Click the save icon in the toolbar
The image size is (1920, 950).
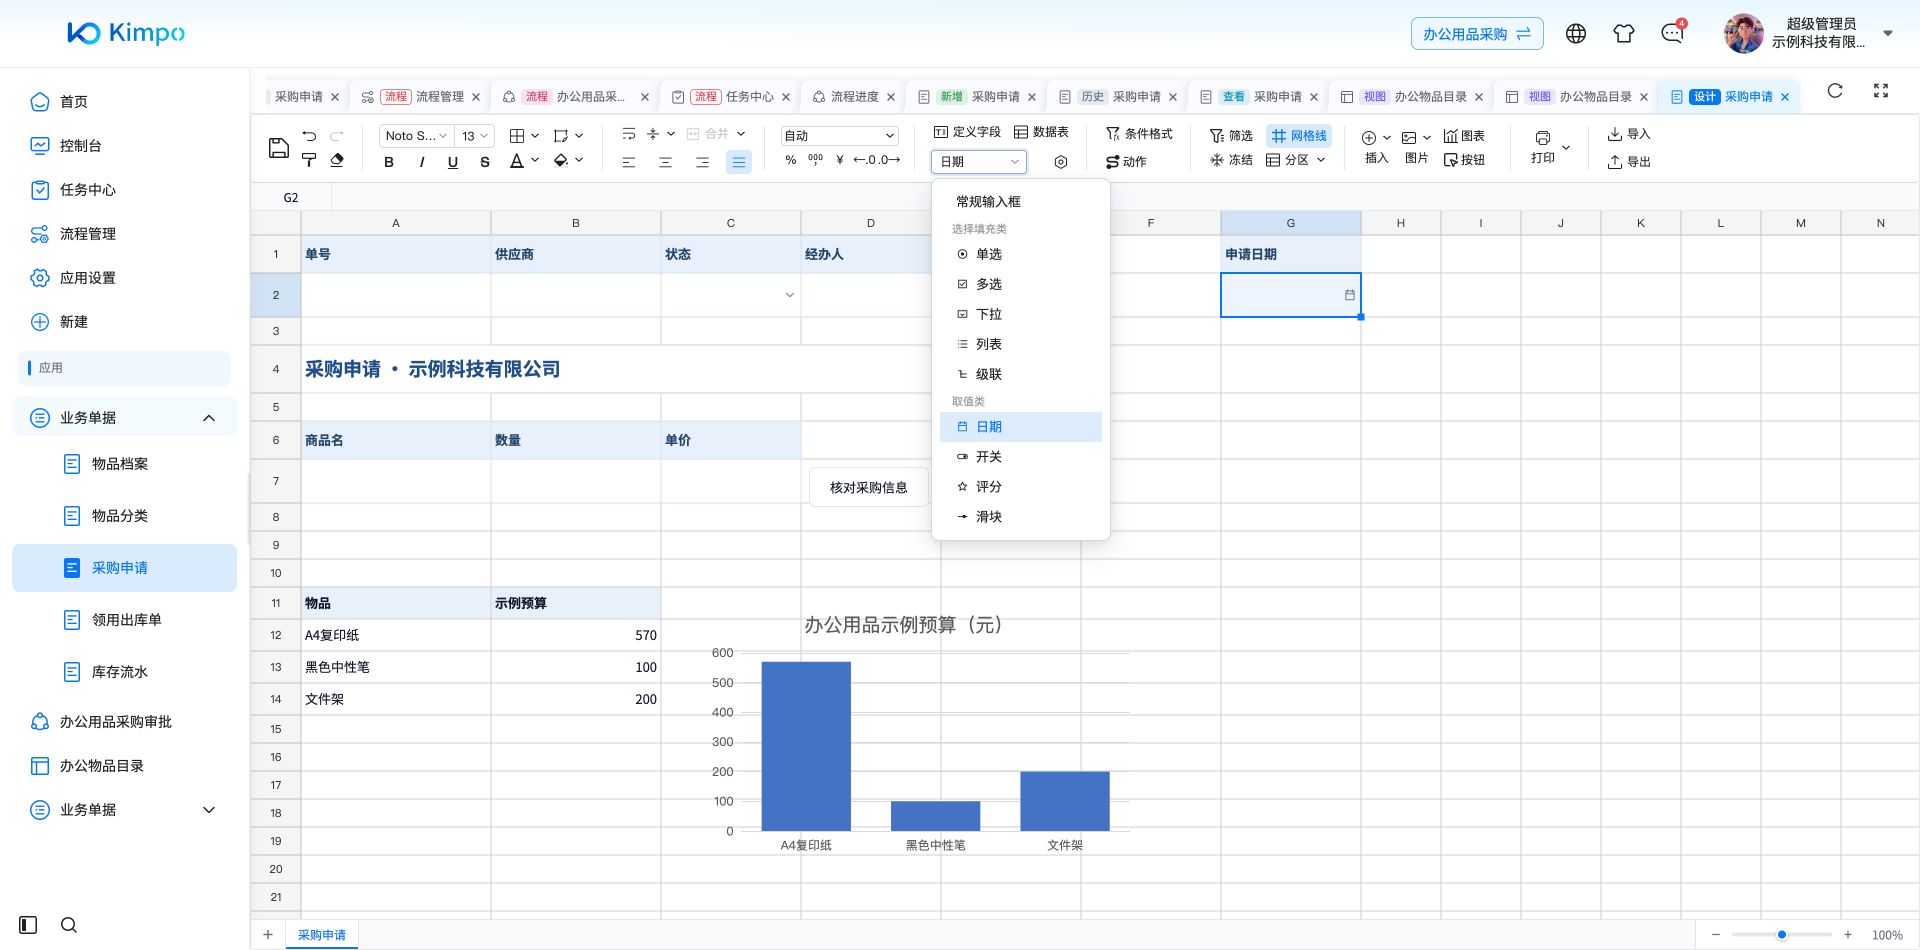tap(279, 148)
